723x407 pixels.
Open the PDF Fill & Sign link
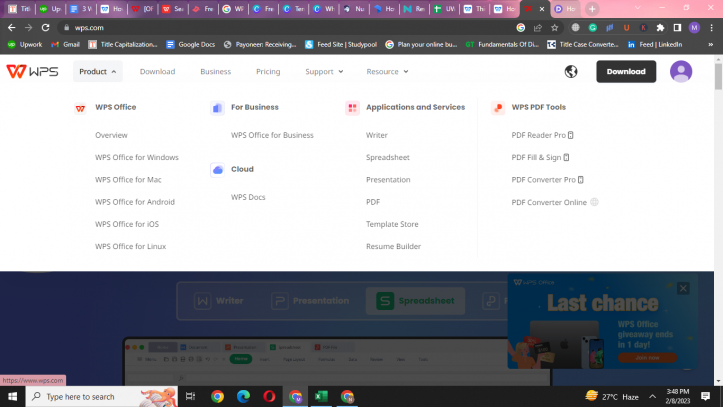540,157
